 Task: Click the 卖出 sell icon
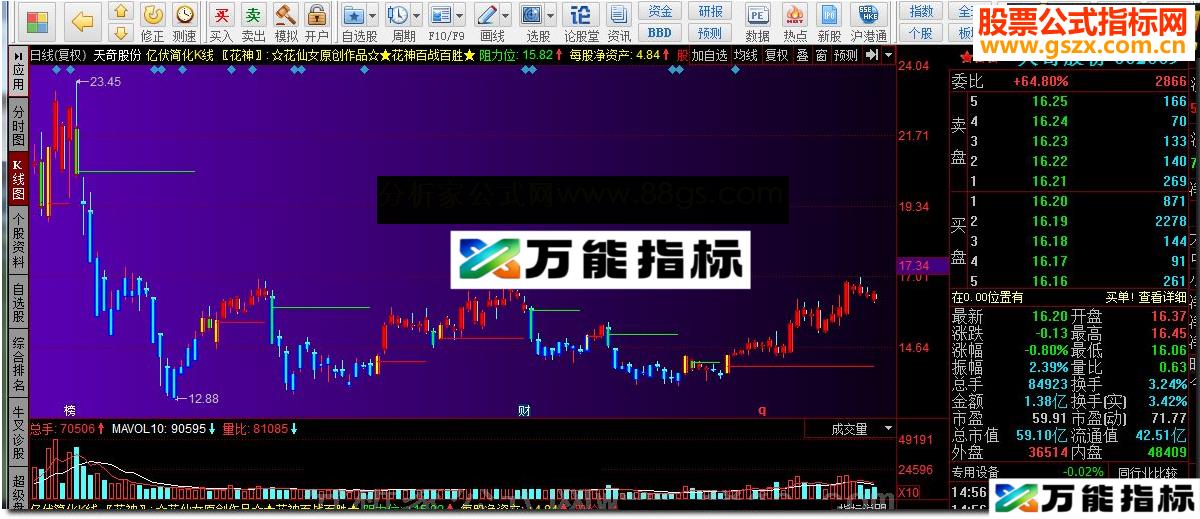pyautogui.click(x=254, y=22)
